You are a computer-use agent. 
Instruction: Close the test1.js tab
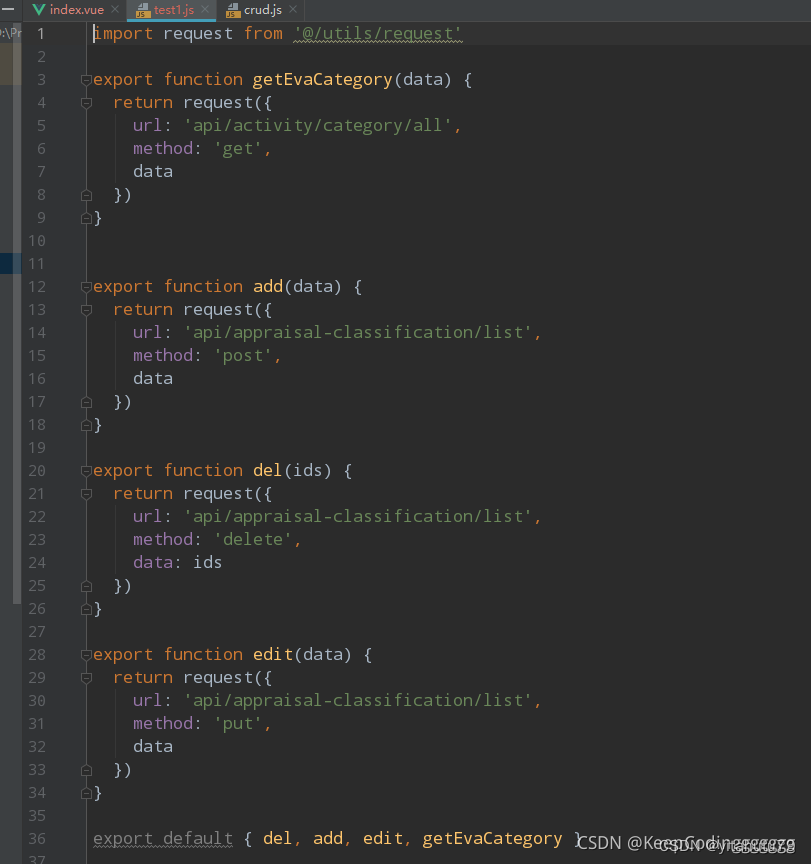coord(204,9)
